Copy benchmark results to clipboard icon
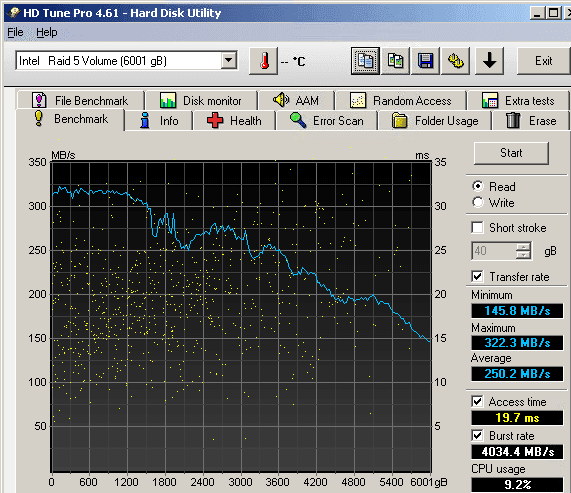The width and height of the screenshot is (571, 493). [x=365, y=61]
